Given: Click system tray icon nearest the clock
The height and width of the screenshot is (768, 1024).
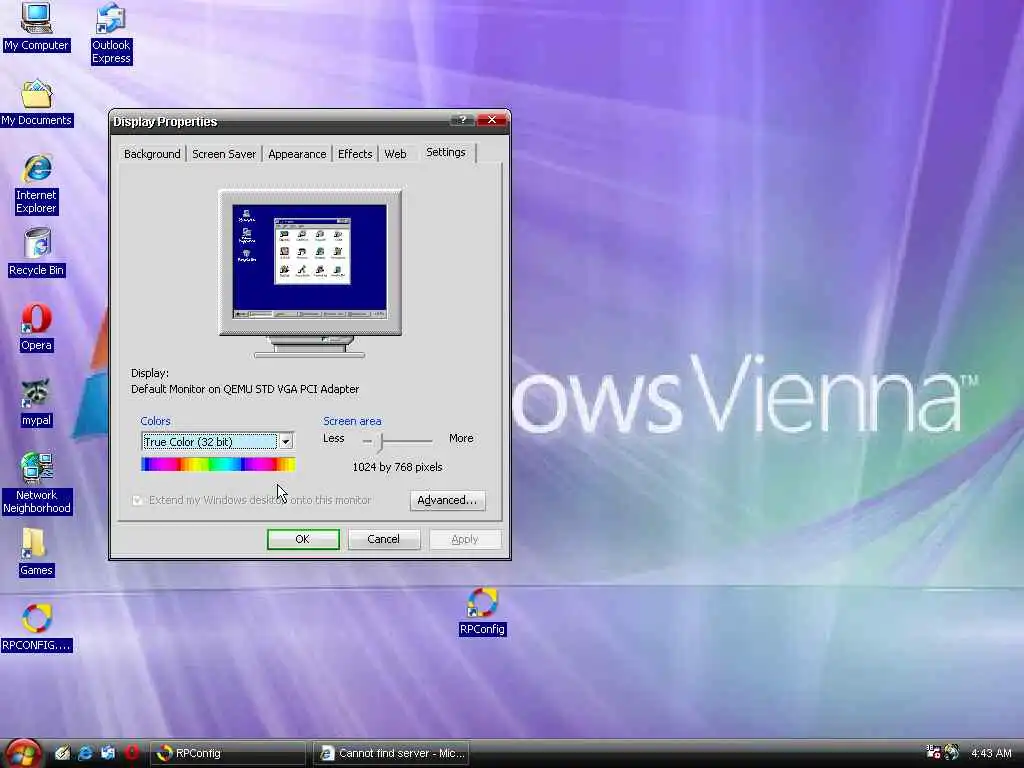Looking at the screenshot, I should (952, 752).
